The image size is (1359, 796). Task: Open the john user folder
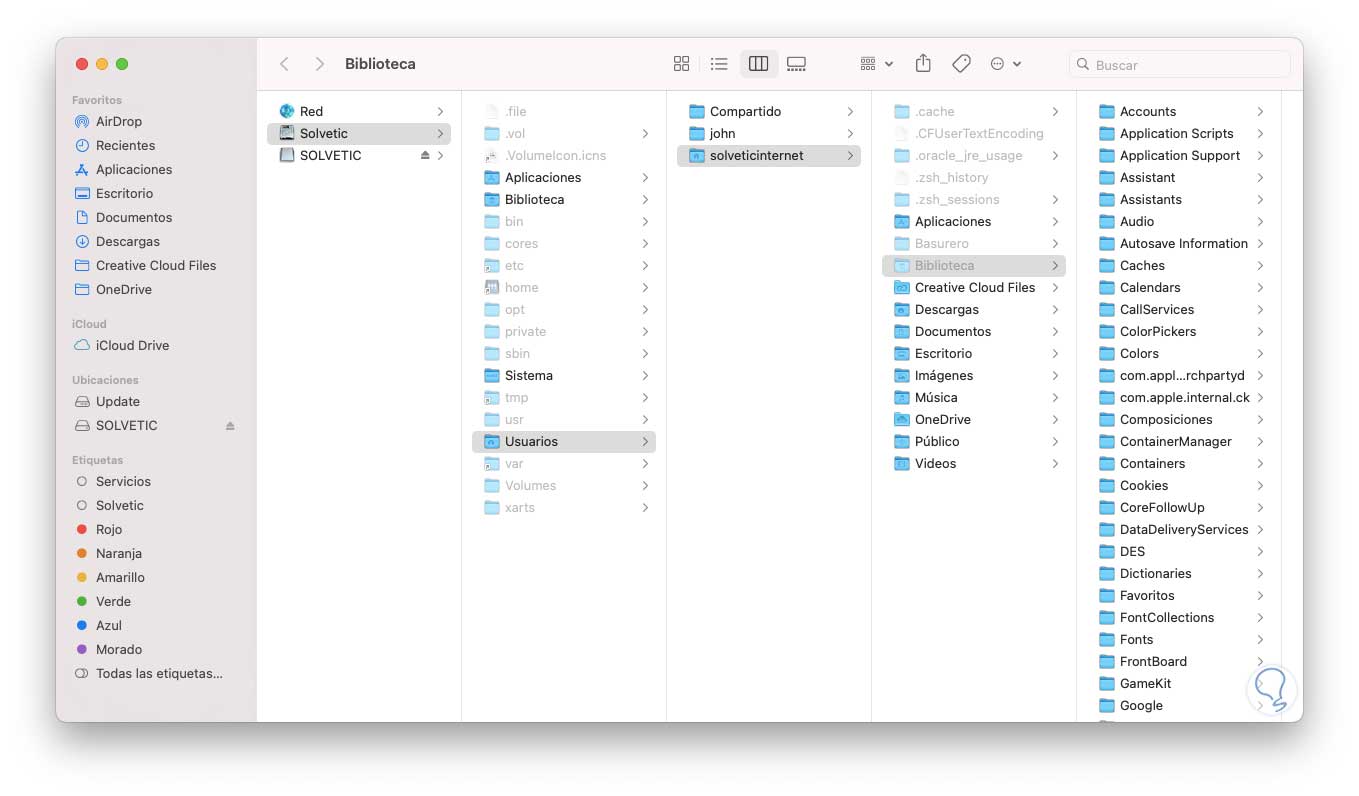769,133
